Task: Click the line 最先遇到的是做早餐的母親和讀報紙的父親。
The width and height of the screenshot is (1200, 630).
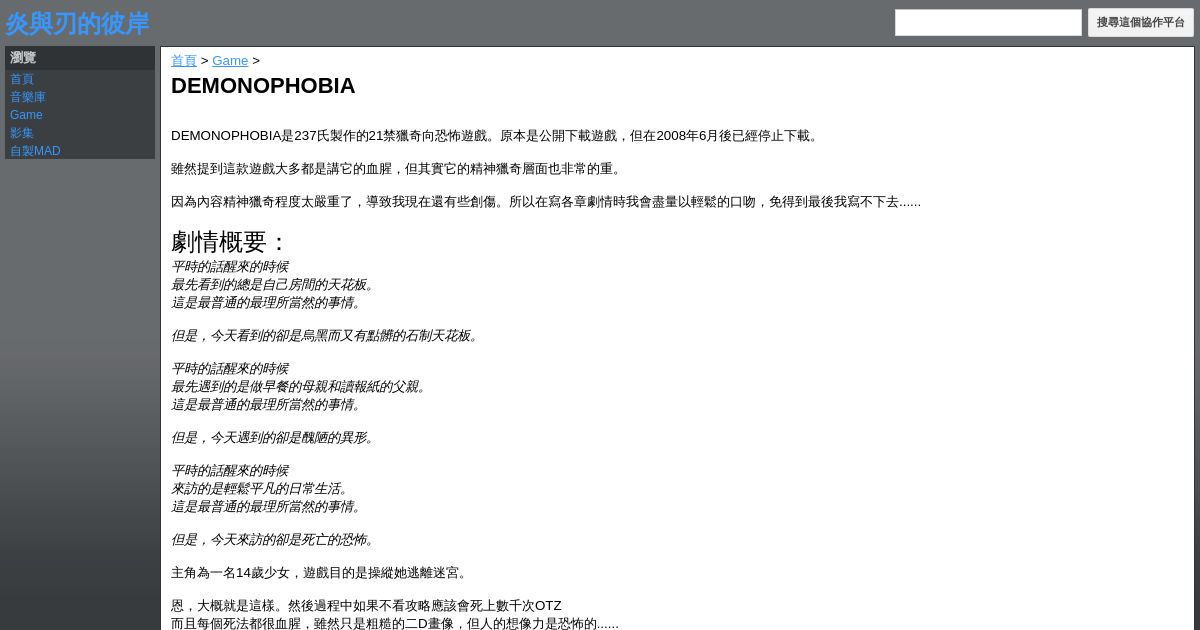Action: coord(301,387)
